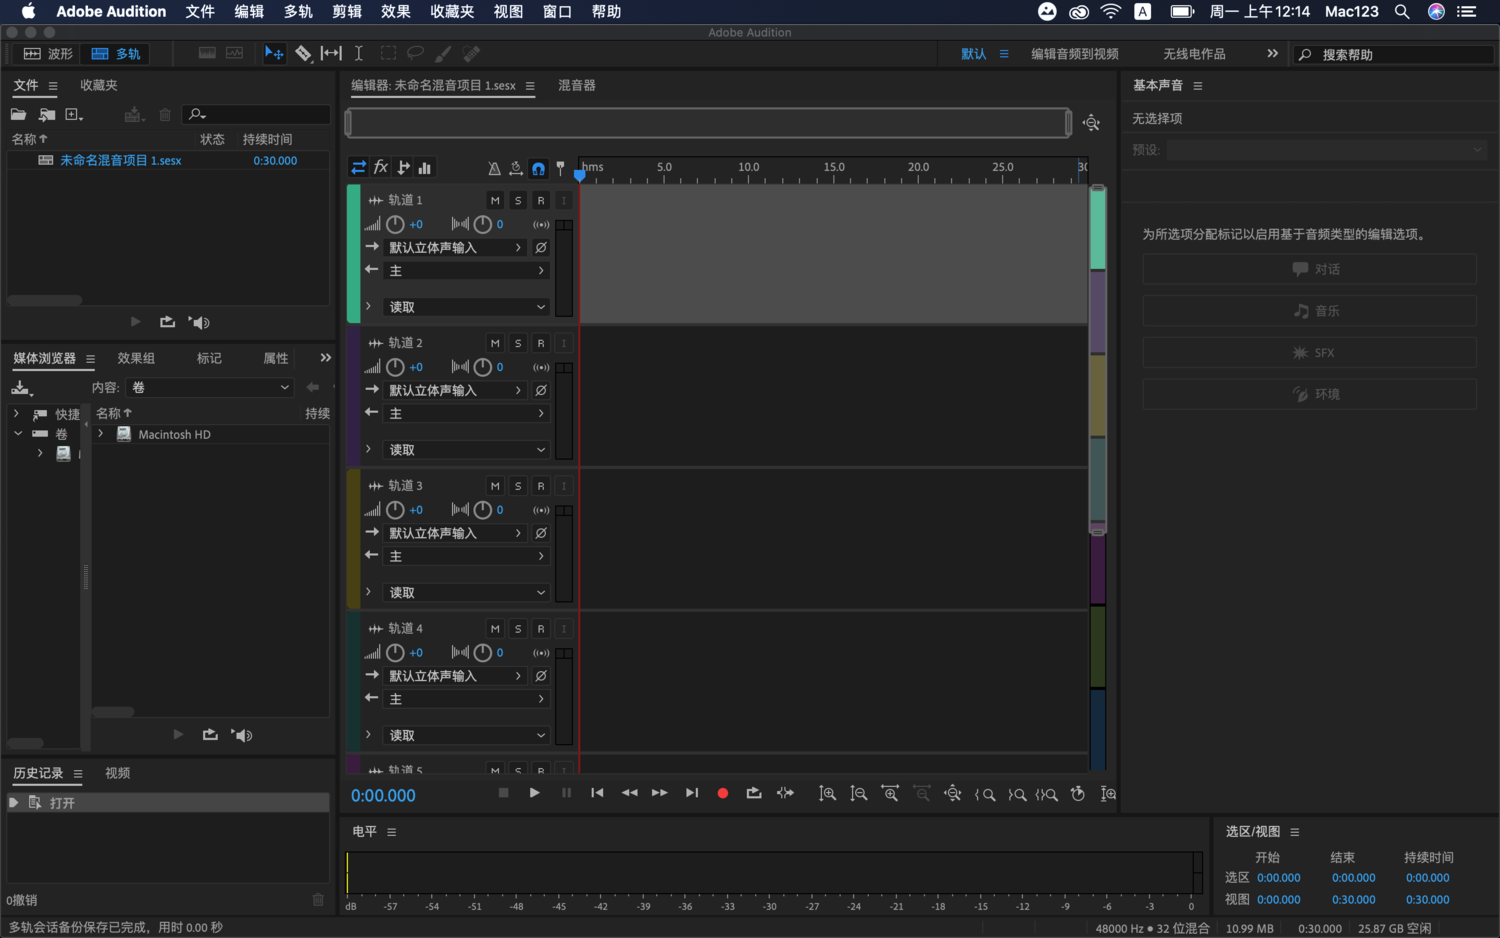
Task: Switch to 视频 tab
Action: click(x=118, y=773)
